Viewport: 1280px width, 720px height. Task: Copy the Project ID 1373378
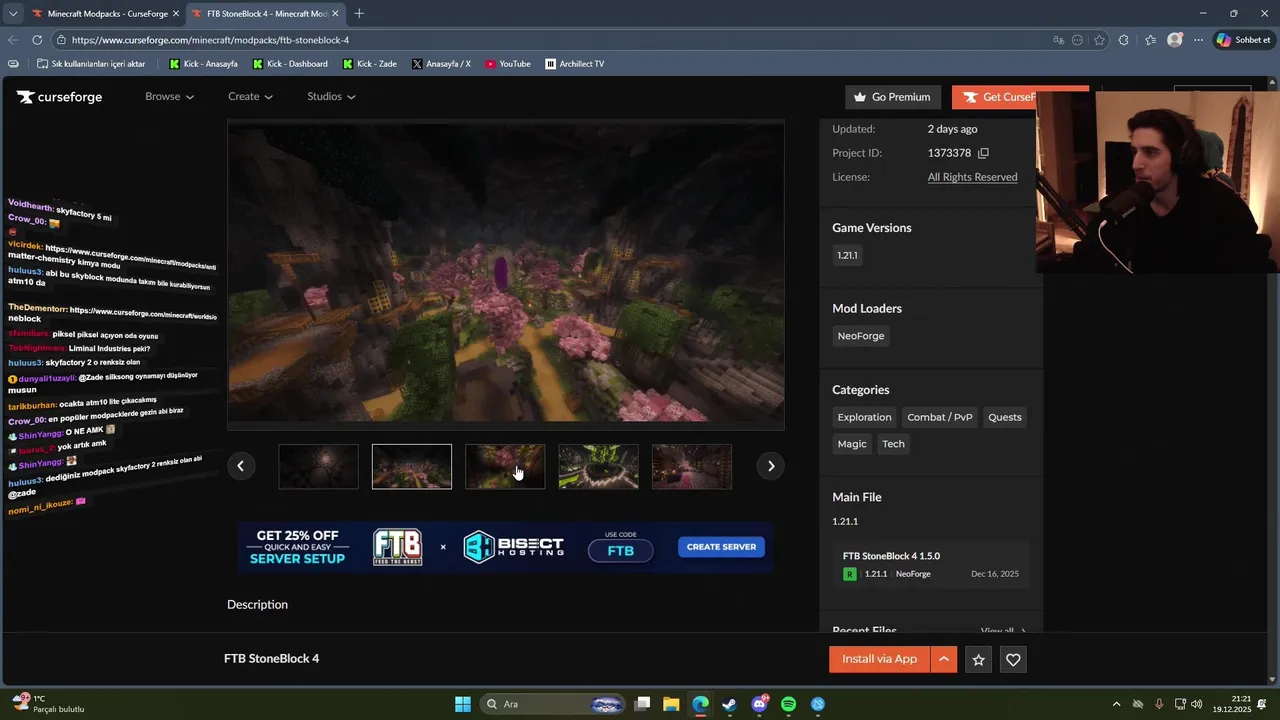coord(983,153)
